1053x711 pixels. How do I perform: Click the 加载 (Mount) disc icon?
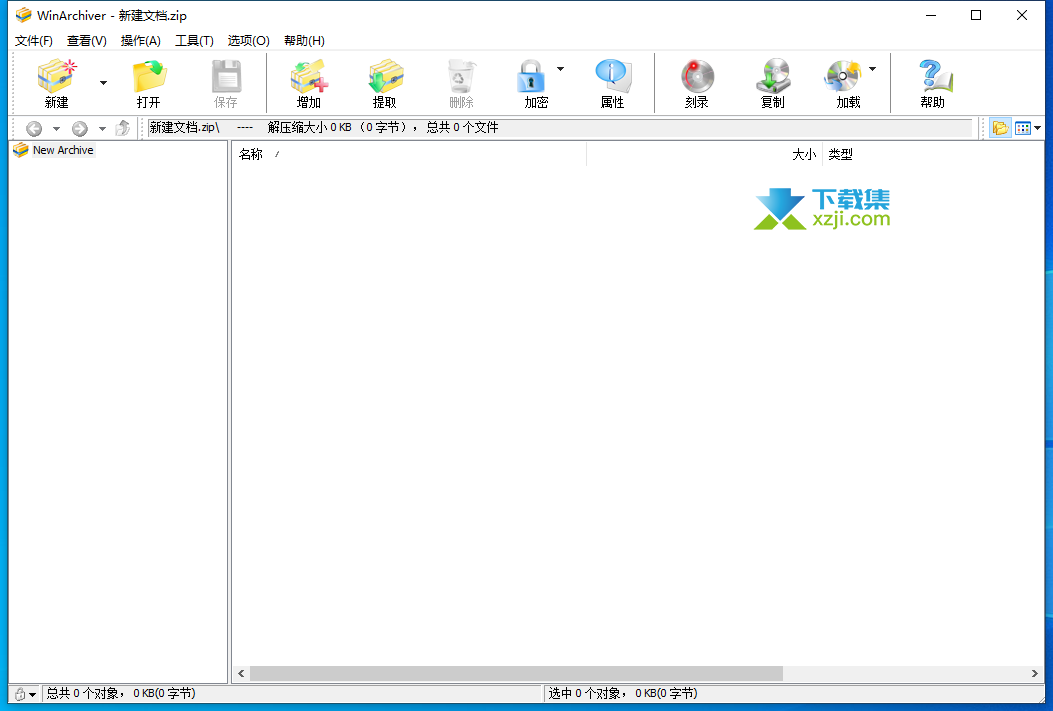[x=843, y=76]
